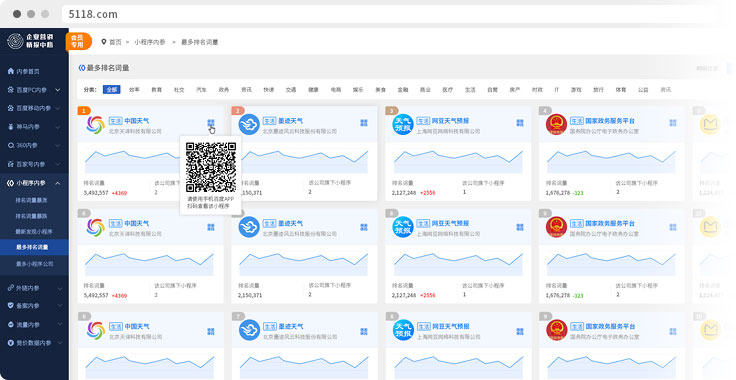Click the icon beside 神马内参
The width and height of the screenshot is (736, 380).
pyautogui.click(x=11, y=127)
